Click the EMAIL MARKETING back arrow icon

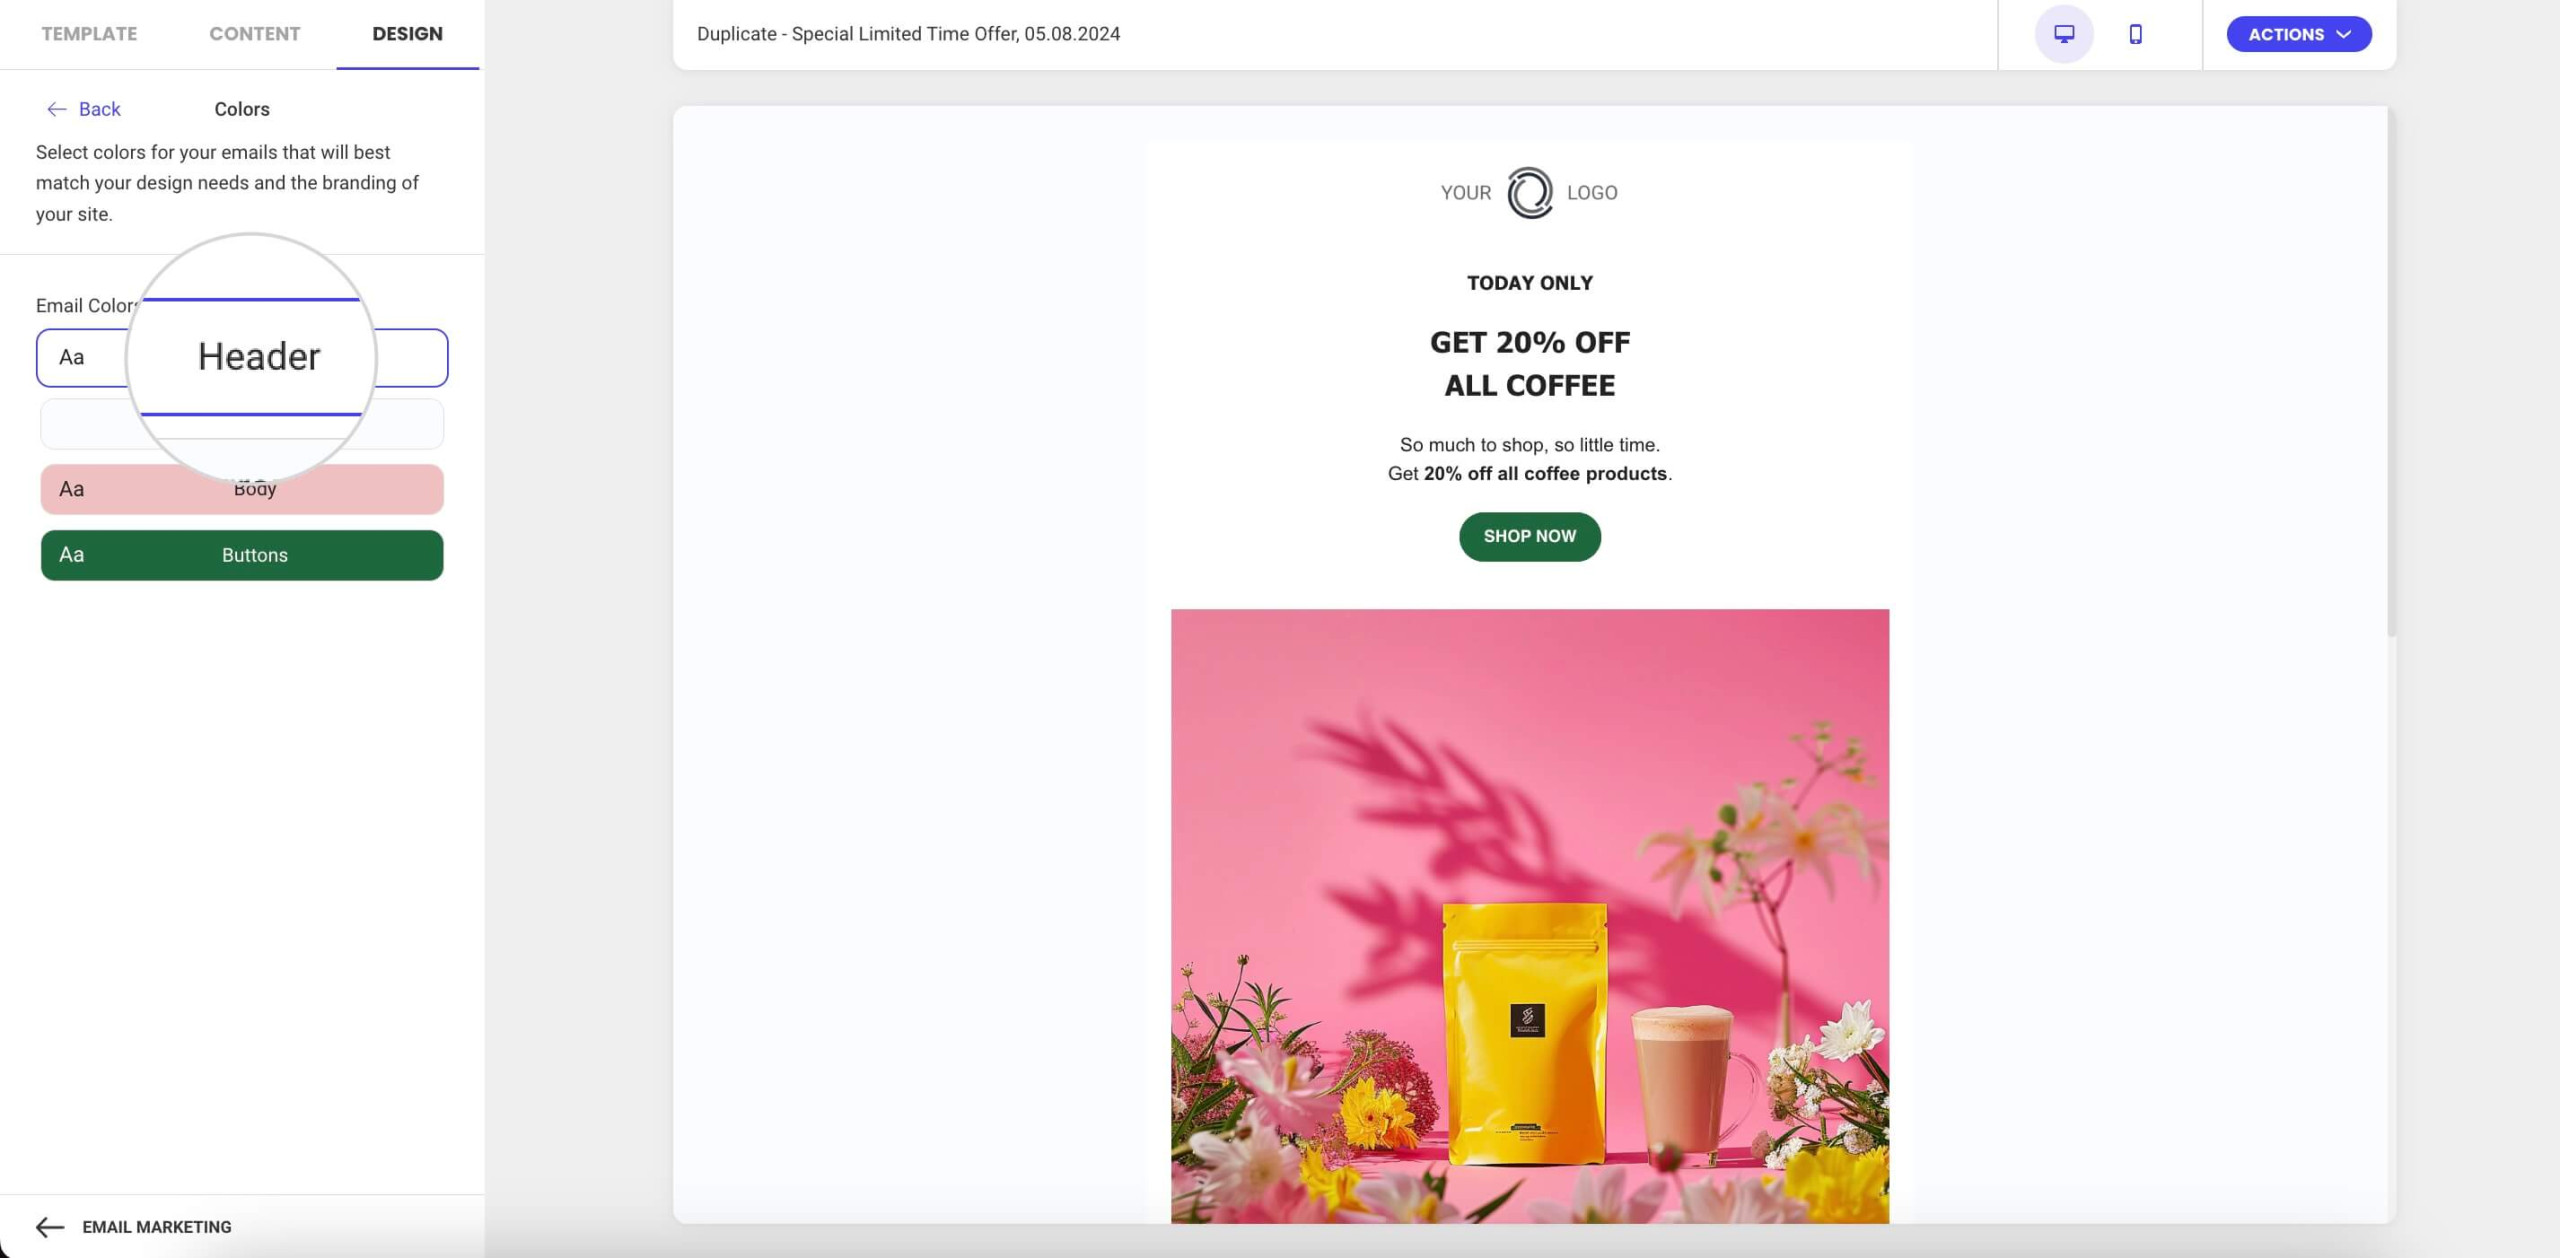[x=47, y=1225]
